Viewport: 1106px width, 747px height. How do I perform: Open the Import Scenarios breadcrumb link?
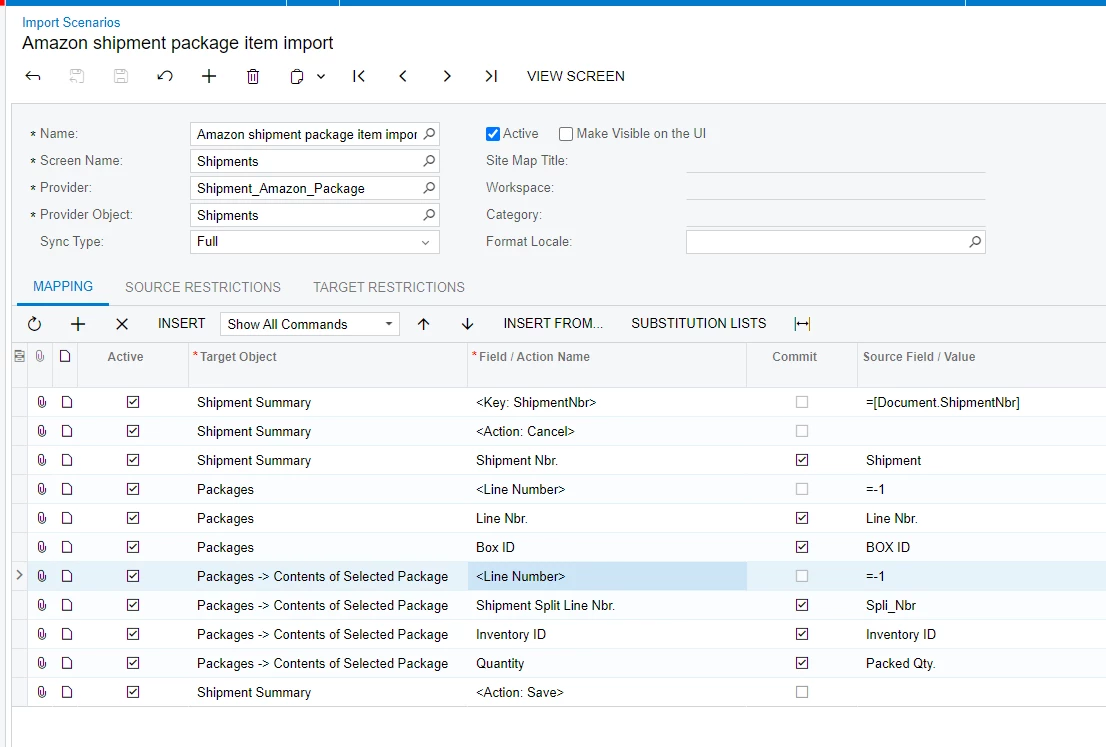coord(71,23)
